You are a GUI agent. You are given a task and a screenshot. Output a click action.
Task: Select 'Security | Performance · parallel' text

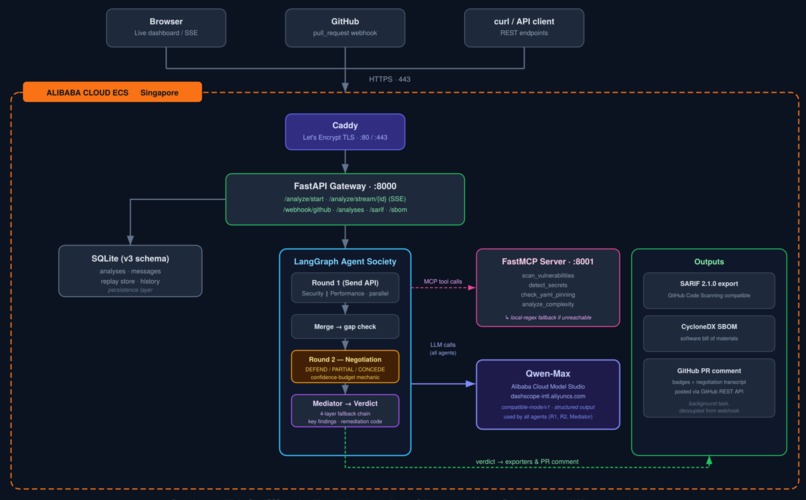click(x=345, y=293)
